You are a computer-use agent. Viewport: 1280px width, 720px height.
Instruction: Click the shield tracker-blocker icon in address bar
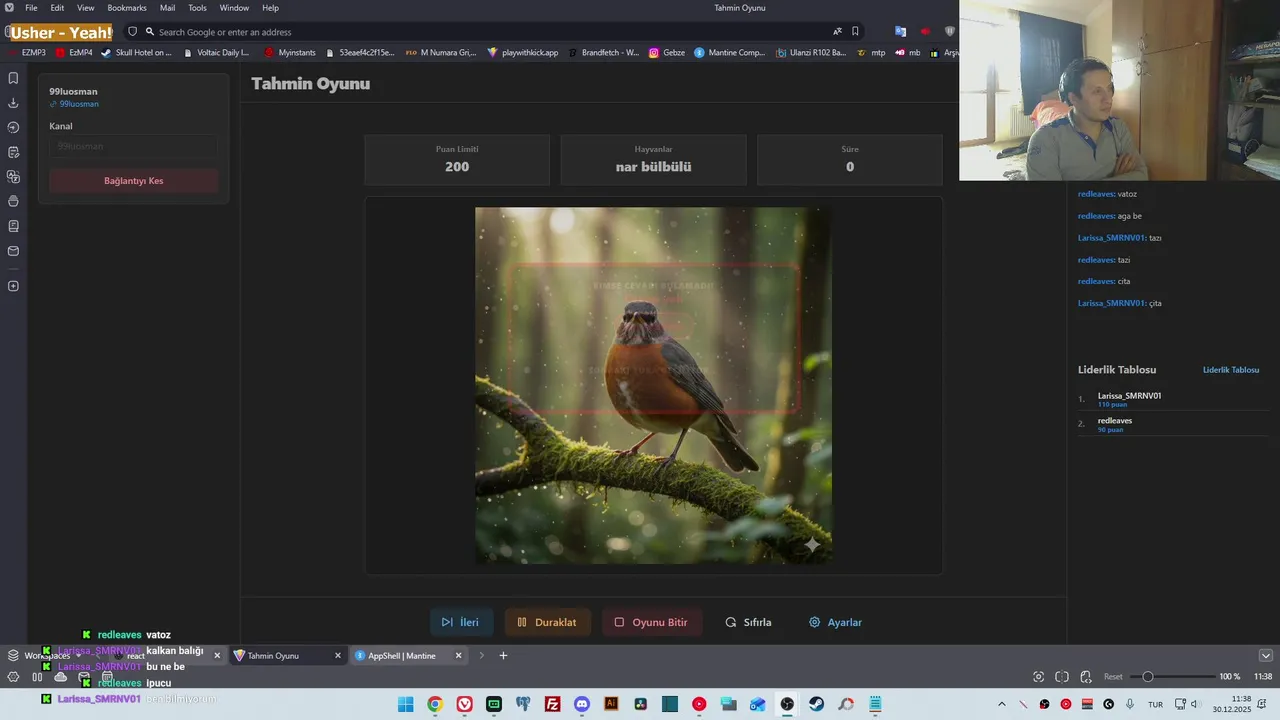coord(132,32)
